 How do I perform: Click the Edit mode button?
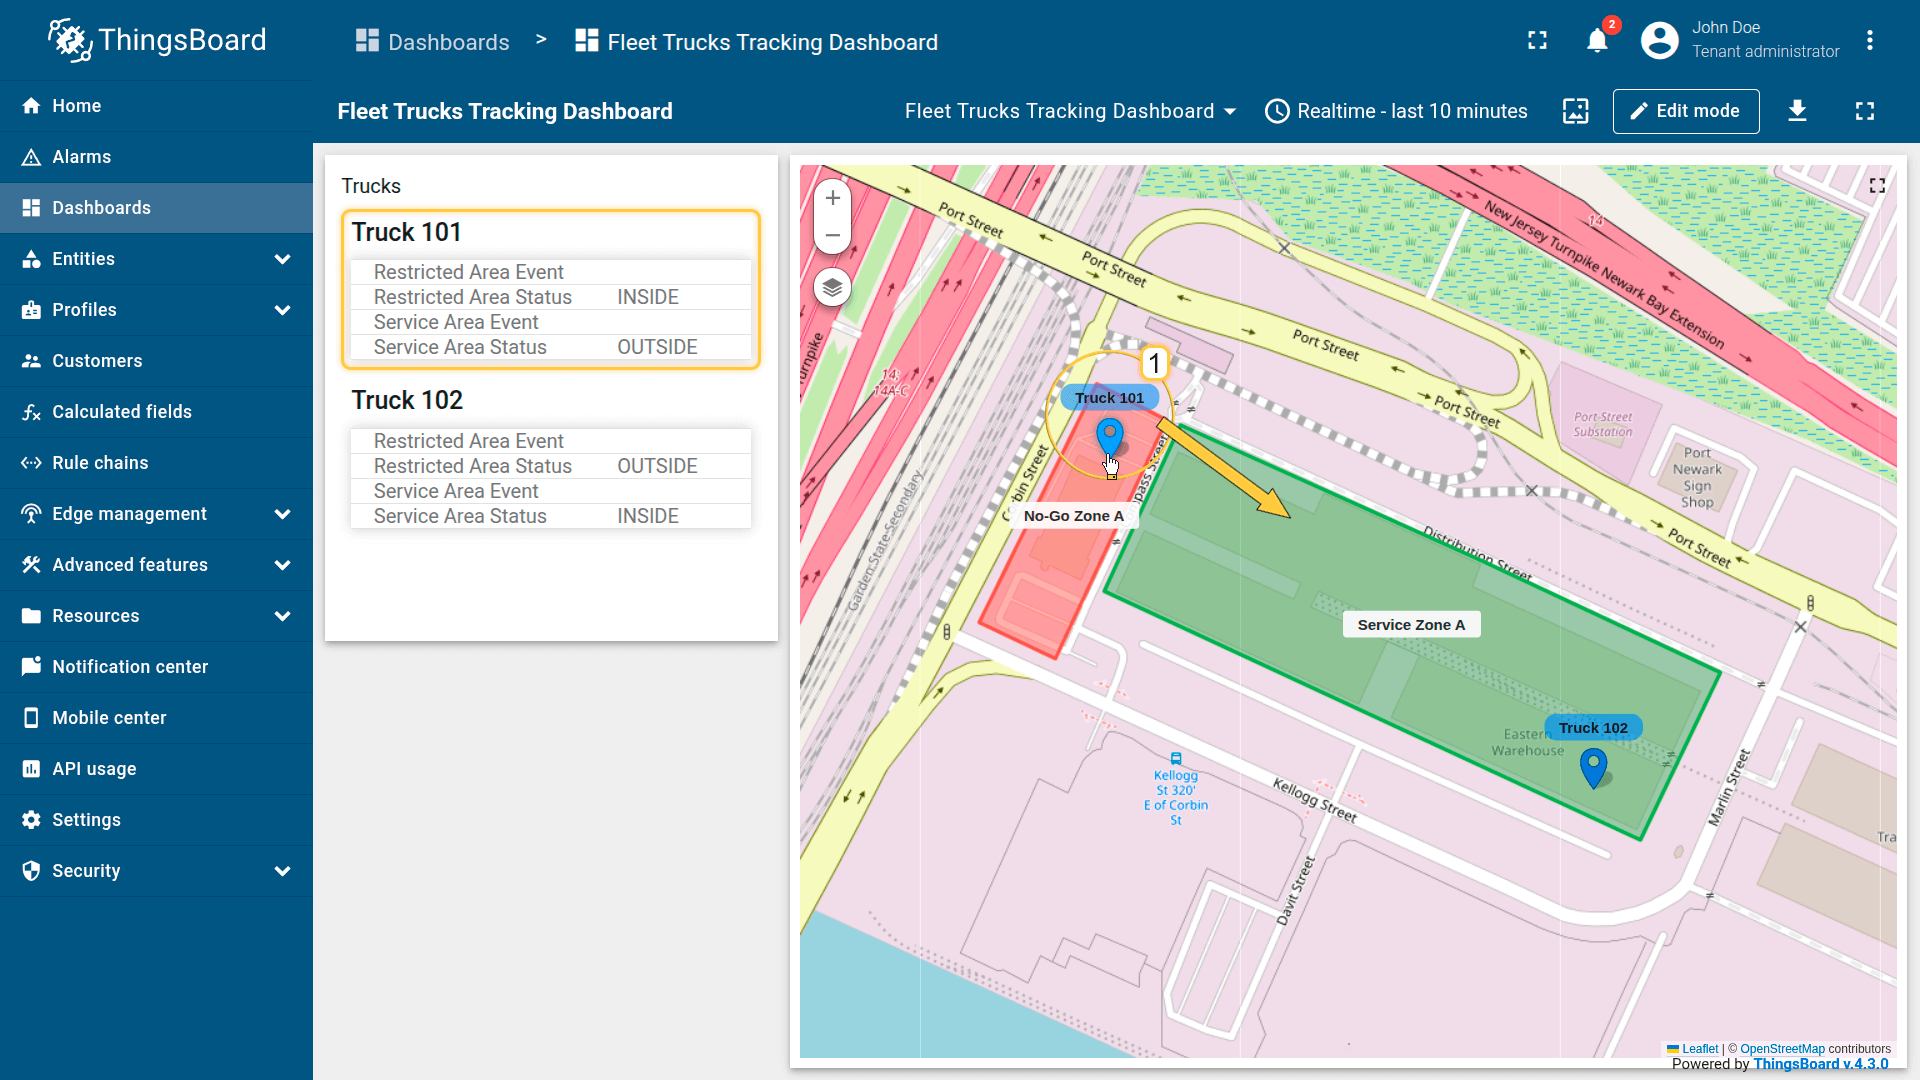pos(1685,111)
